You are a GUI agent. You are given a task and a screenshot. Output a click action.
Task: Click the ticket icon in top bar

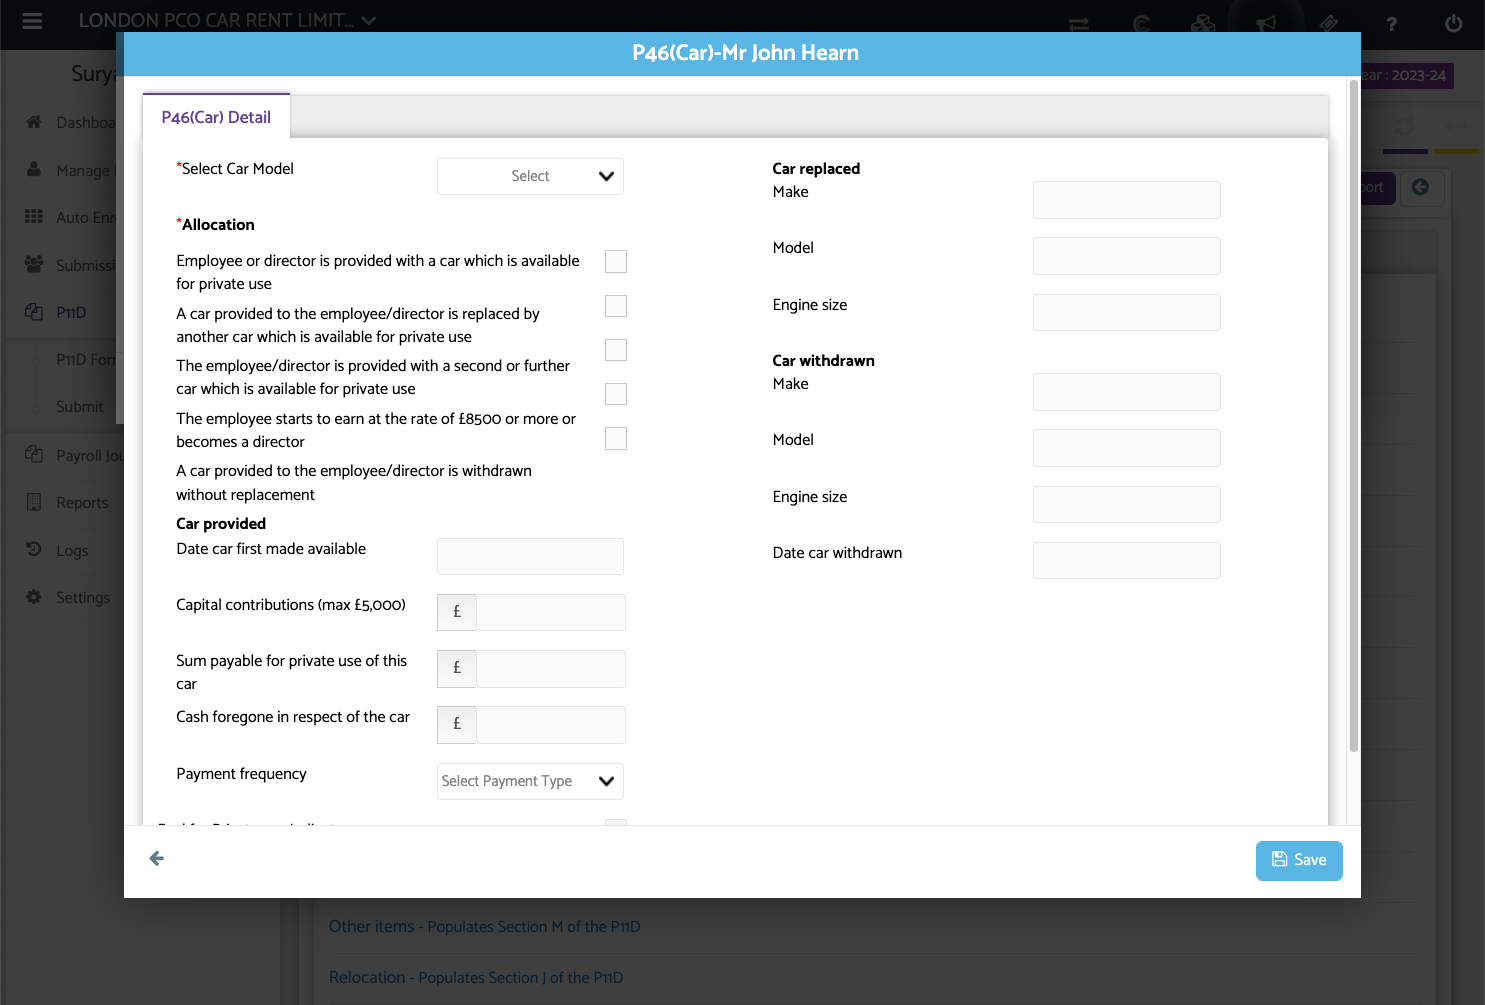[1329, 24]
